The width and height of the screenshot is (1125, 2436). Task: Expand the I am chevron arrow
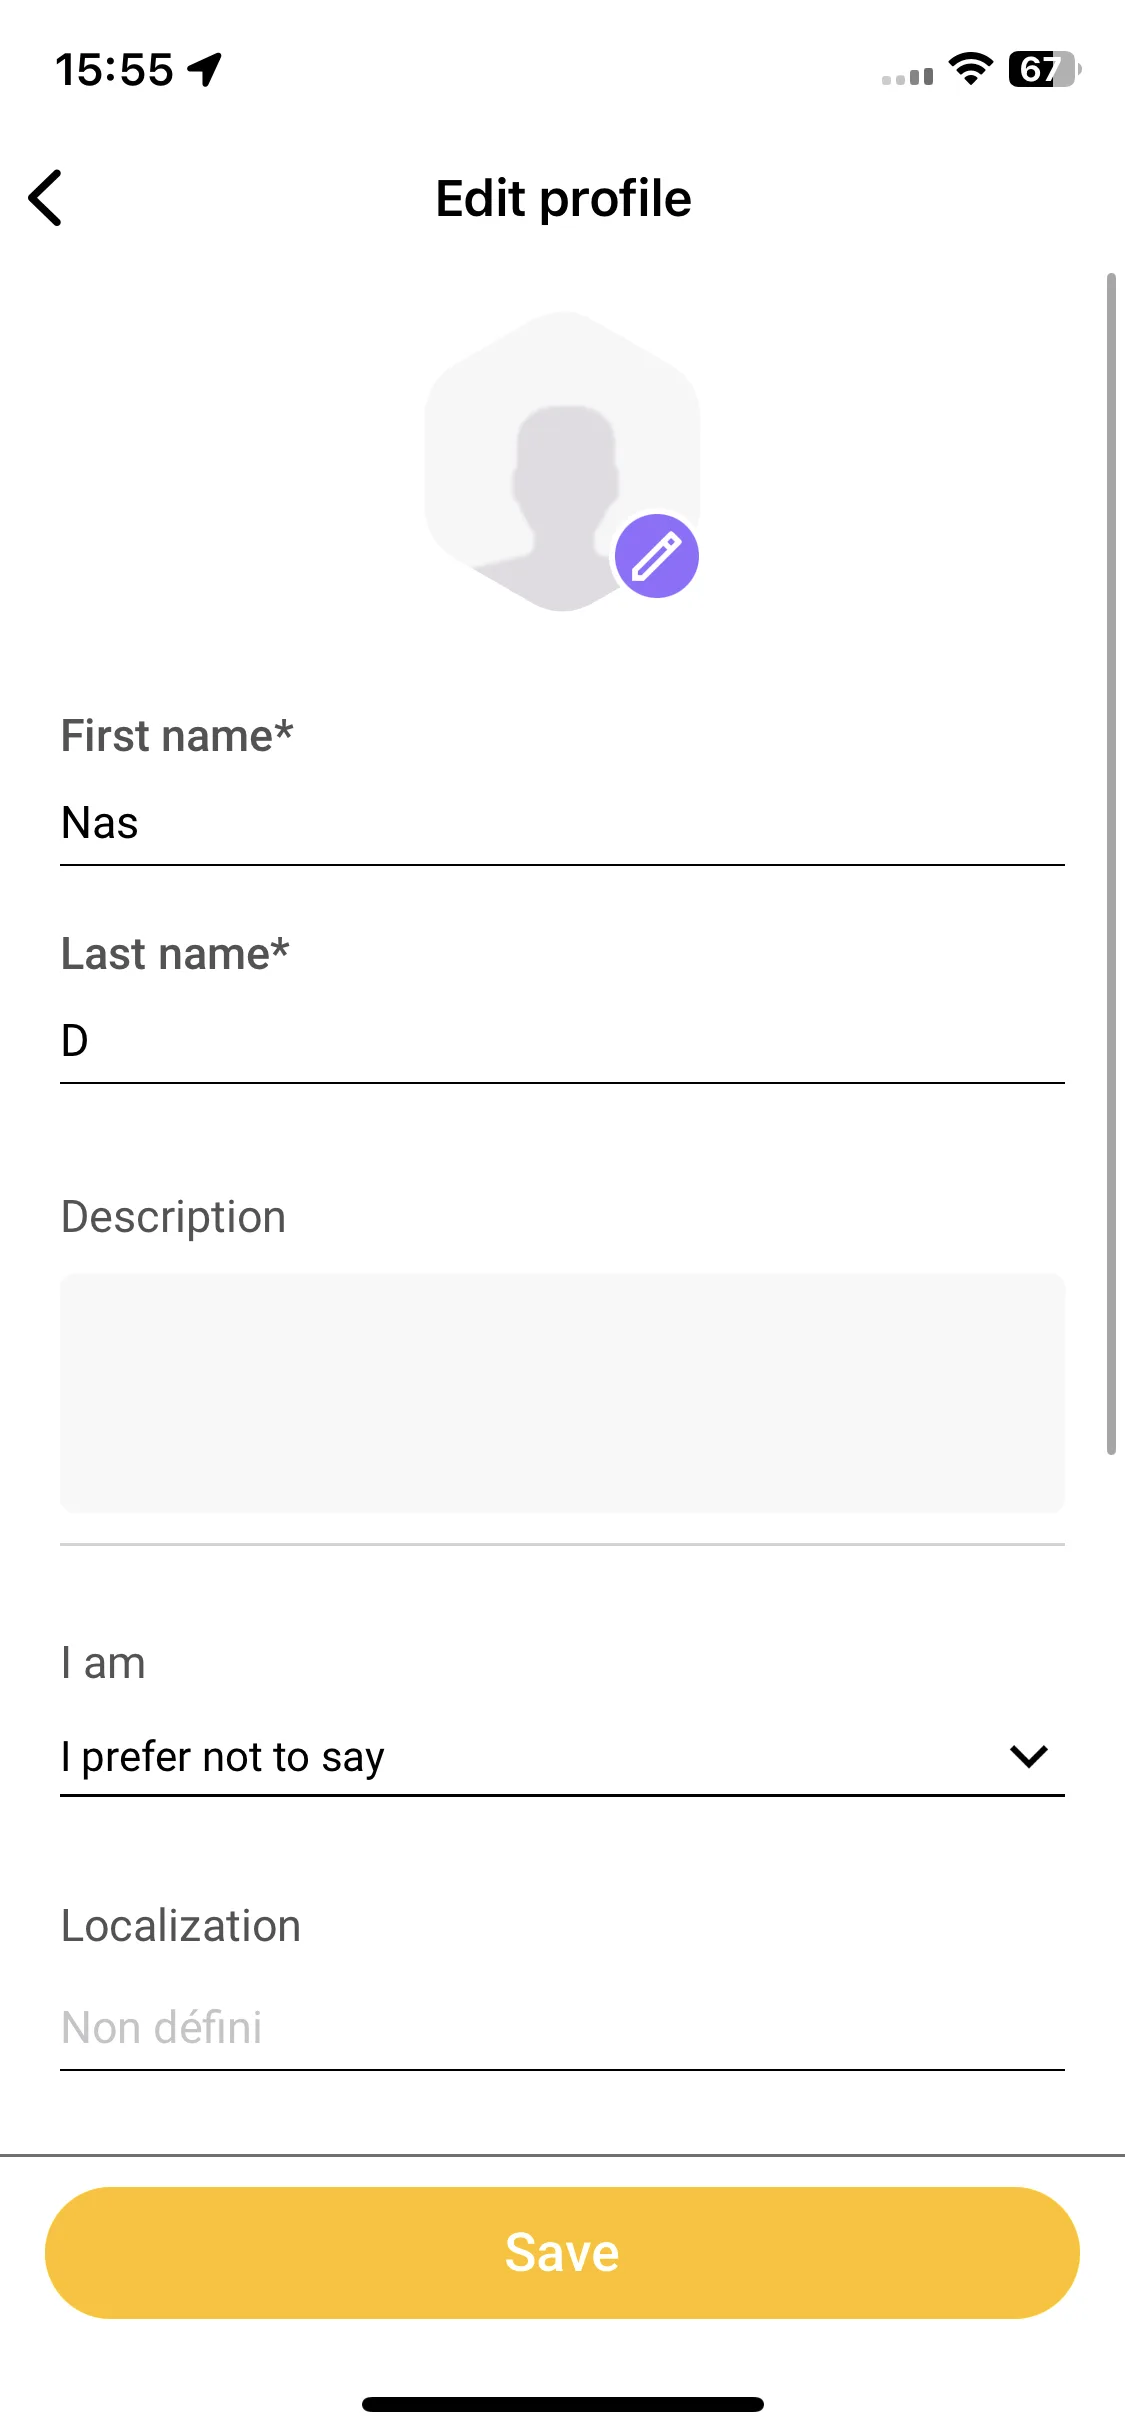pyautogui.click(x=1028, y=1756)
